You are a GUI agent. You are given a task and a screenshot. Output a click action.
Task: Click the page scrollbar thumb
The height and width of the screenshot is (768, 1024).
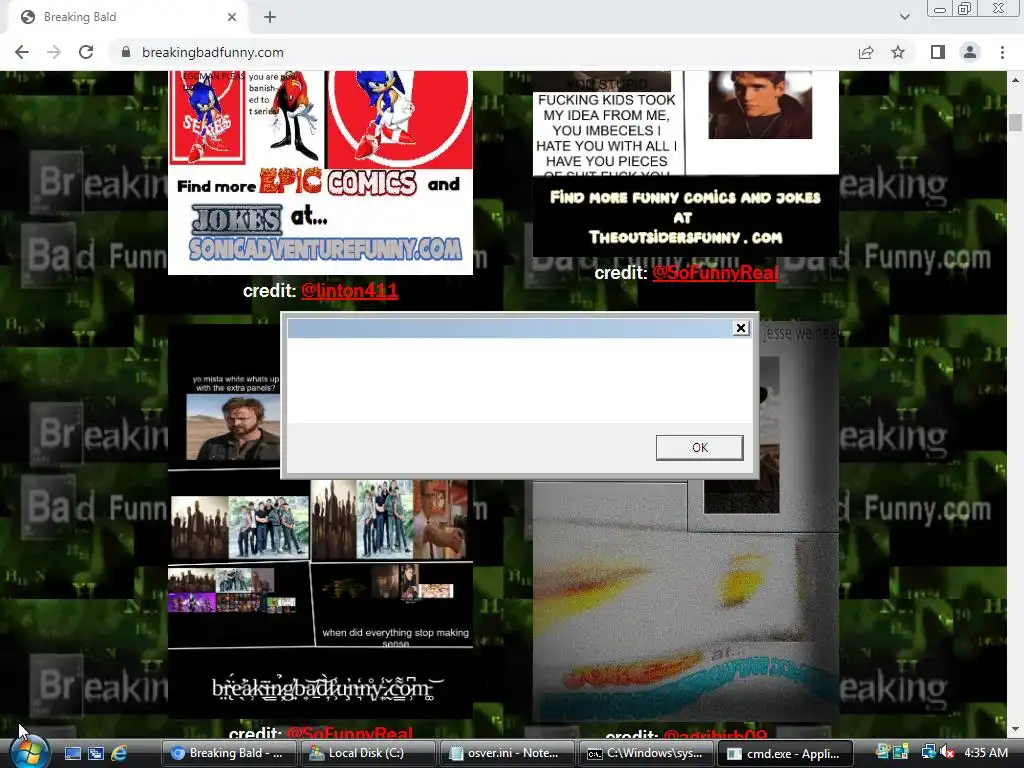point(1015,122)
